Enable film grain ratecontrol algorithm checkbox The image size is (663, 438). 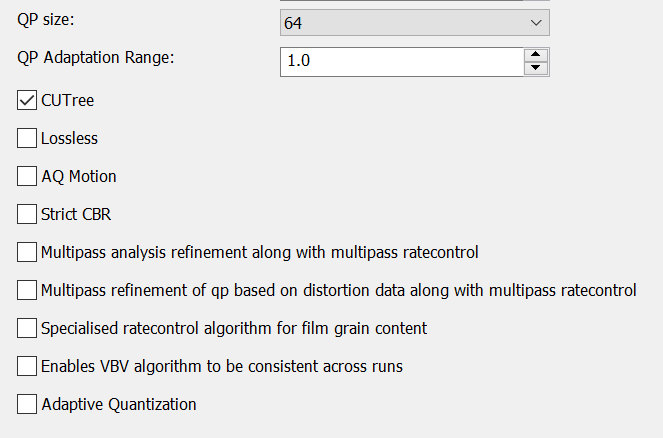coord(27,328)
